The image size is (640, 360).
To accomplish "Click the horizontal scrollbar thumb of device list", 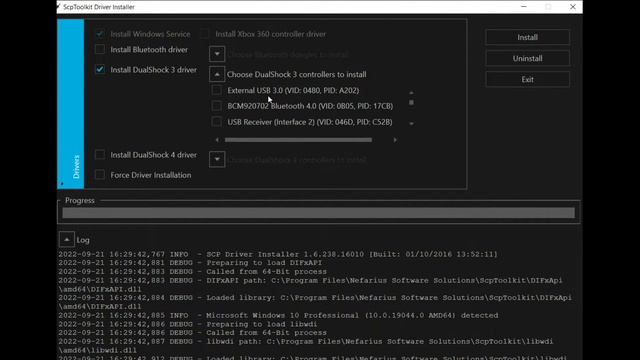I will (x=298, y=140).
